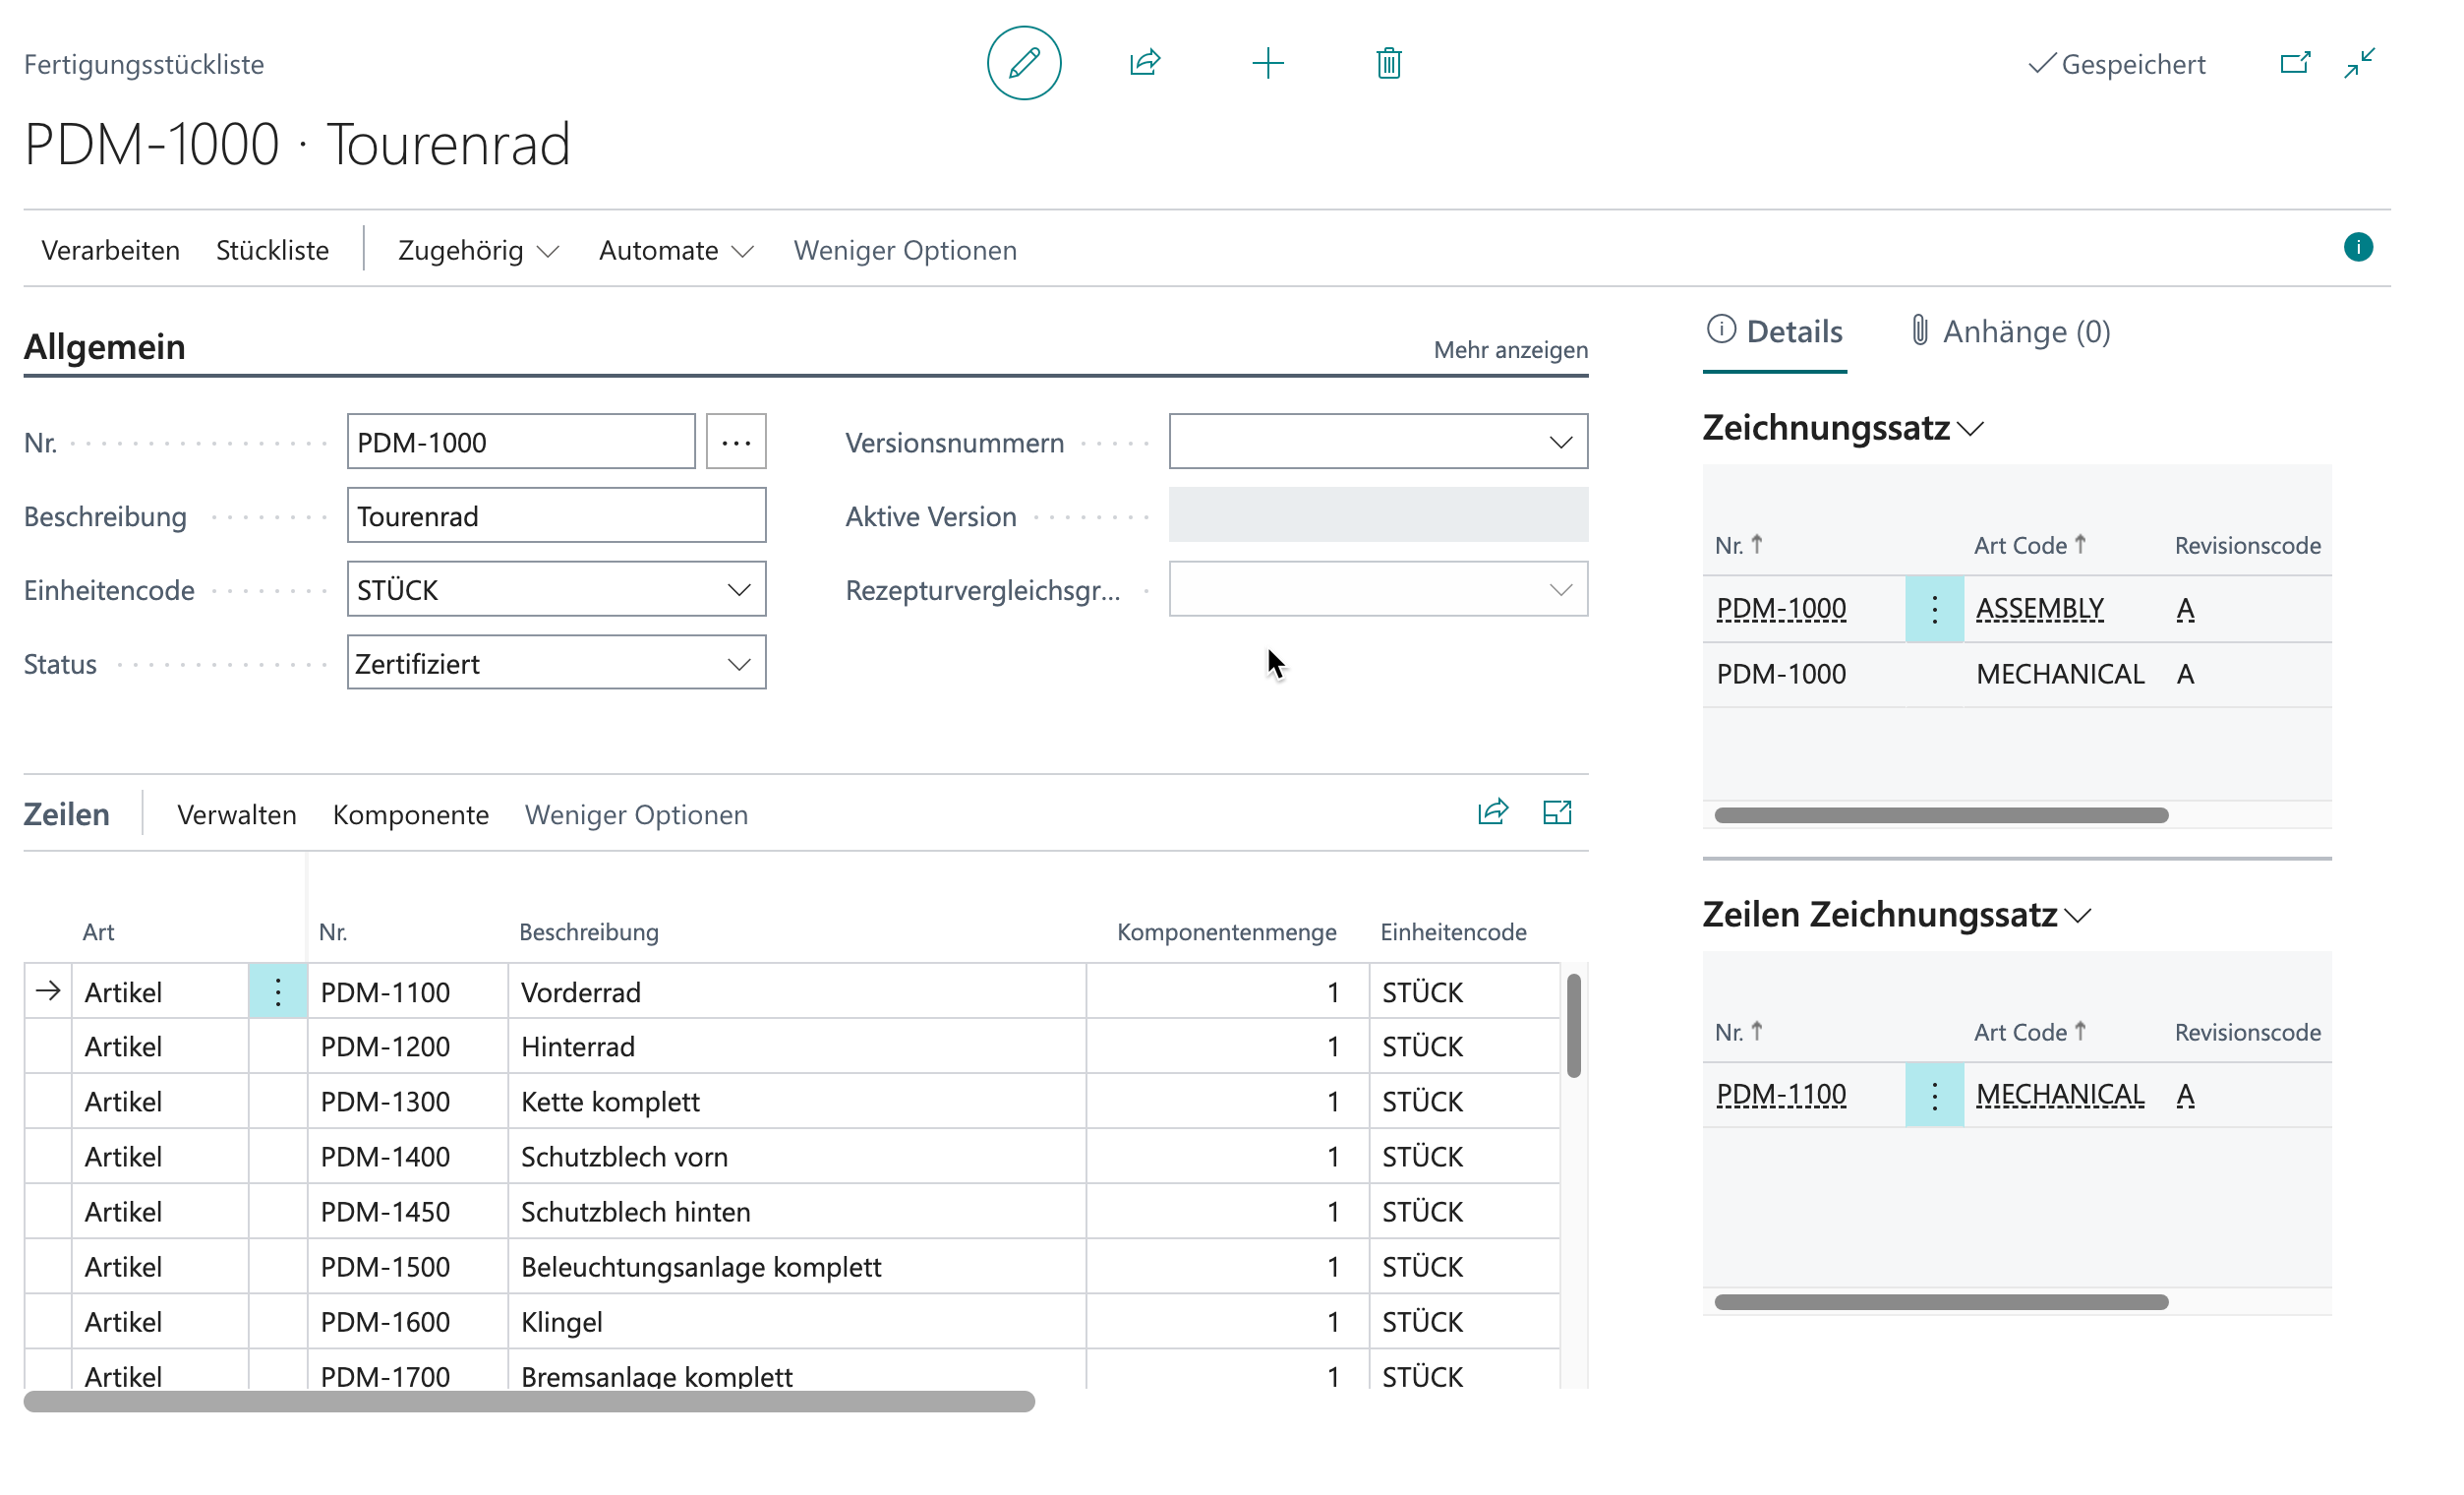The image size is (2464, 1495).
Task: Click the Nr. lookup ellipsis button
Action: (x=736, y=442)
